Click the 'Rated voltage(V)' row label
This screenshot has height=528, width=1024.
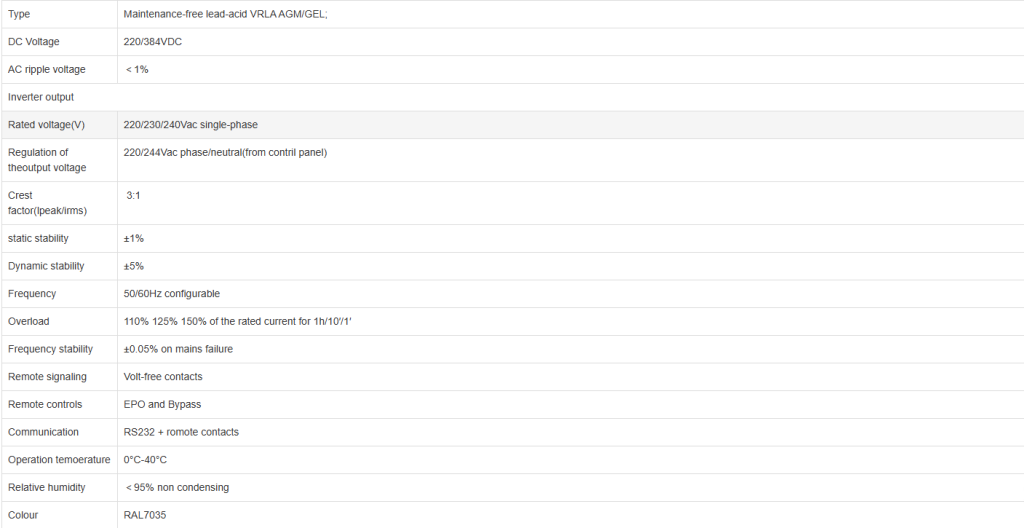pyautogui.click(x=46, y=125)
